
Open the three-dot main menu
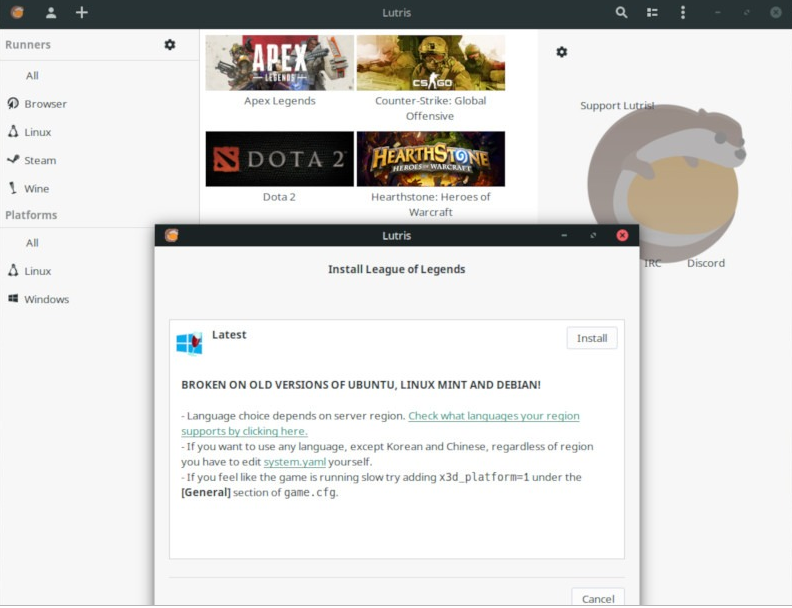pos(683,13)
